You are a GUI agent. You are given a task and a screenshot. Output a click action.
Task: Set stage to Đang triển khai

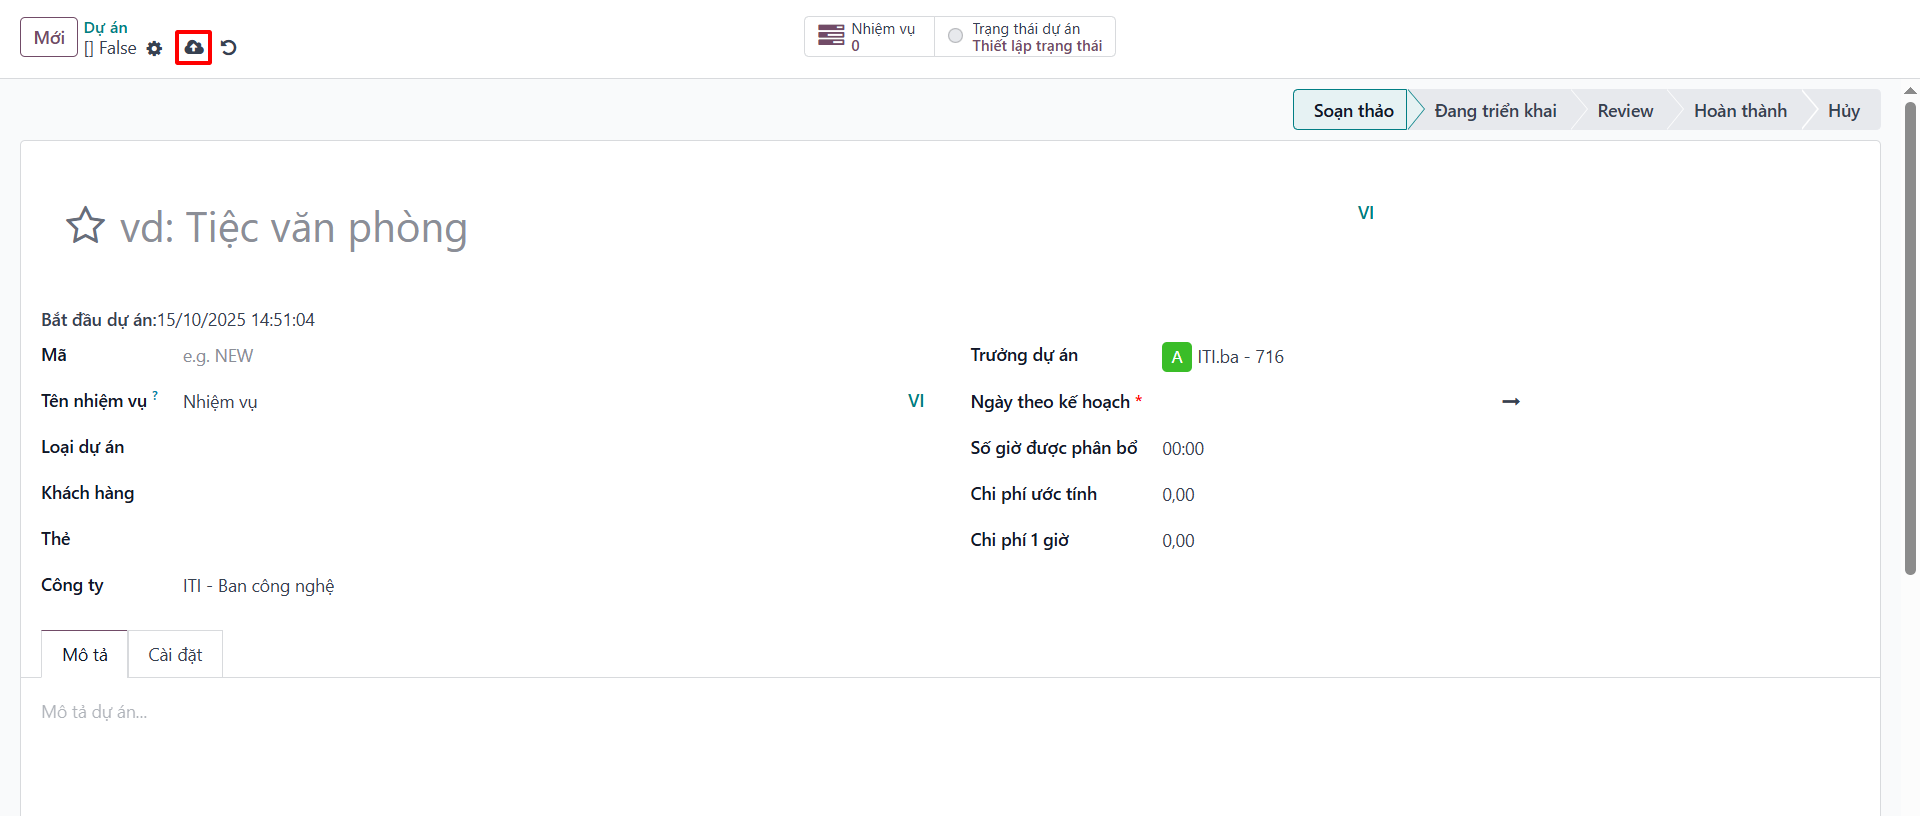[1495, 110]
